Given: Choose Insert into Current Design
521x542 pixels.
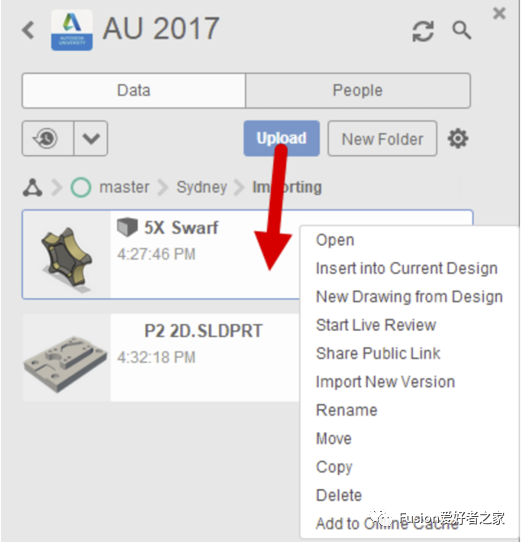Looking at the screenshot, I should point(407,268).
